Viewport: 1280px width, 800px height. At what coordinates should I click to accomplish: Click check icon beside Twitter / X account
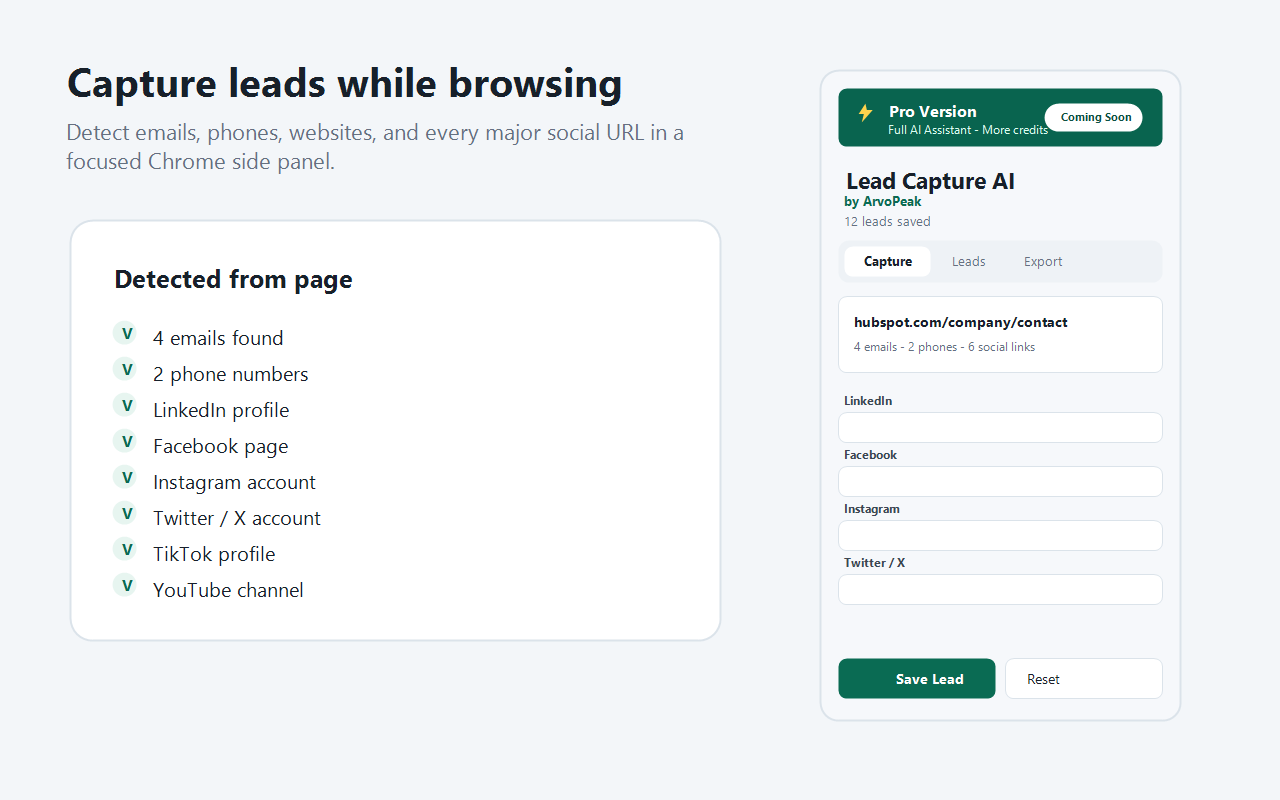pos(124,514)
